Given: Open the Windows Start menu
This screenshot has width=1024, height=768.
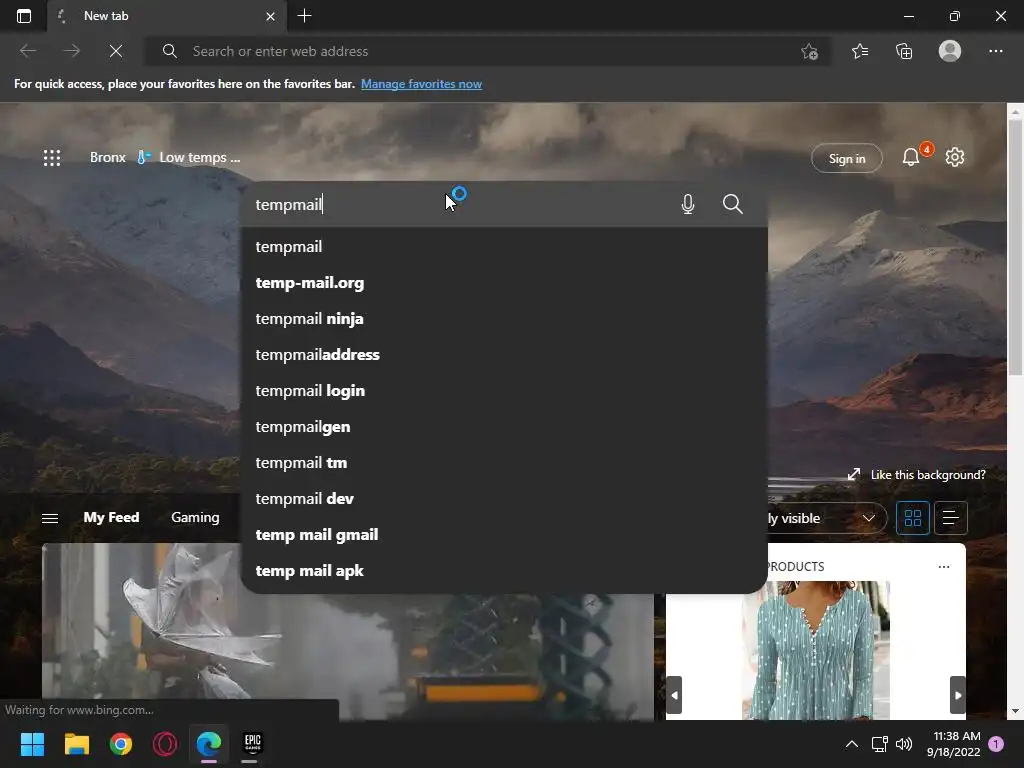Looking at the screenshot, I should click(32, 744).
